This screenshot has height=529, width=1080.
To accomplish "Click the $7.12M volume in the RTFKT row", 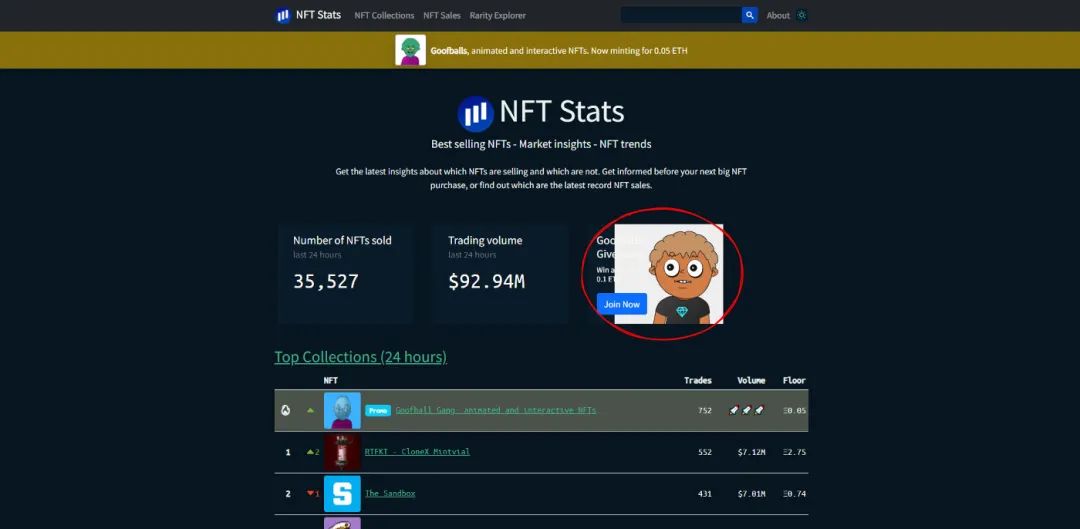I will [x=751, y=453].
